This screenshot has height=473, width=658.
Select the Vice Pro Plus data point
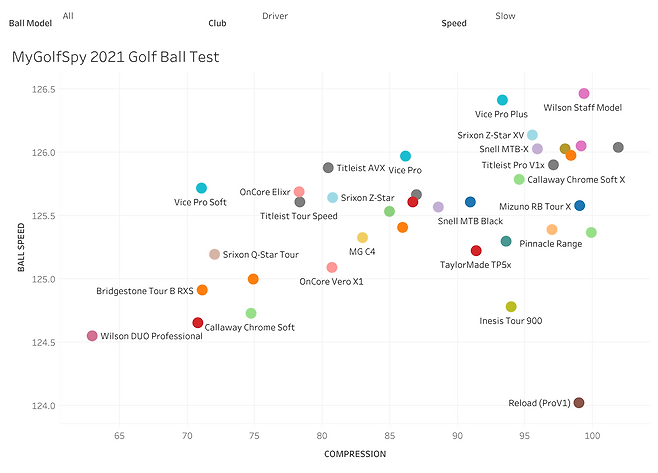[502, 100]
